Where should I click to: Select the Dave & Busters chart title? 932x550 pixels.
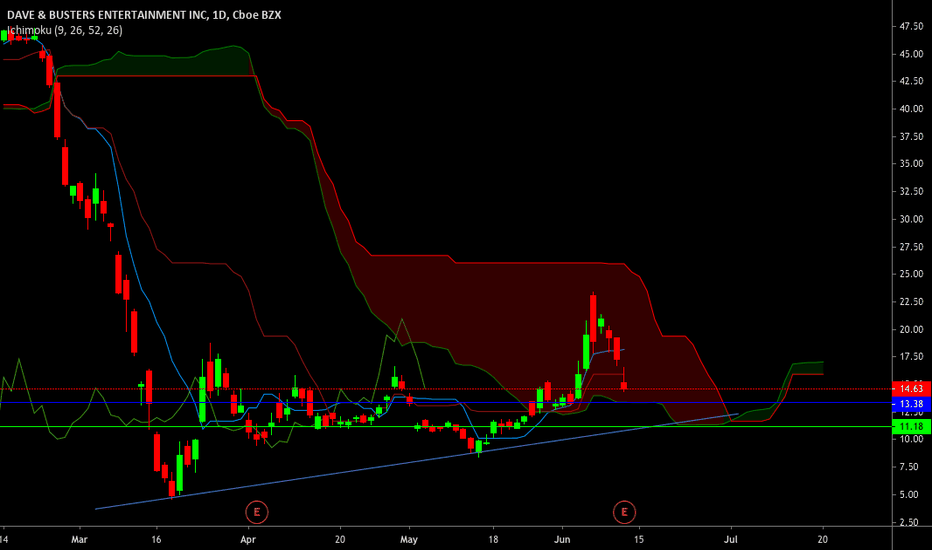144,15
